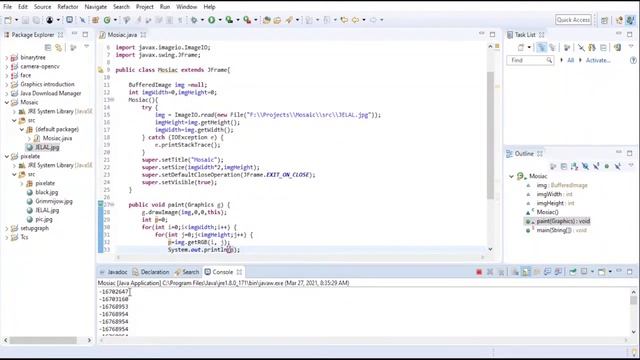Expand the binarytree project
This screenshot has height=360, width=640.
(7, 58)
